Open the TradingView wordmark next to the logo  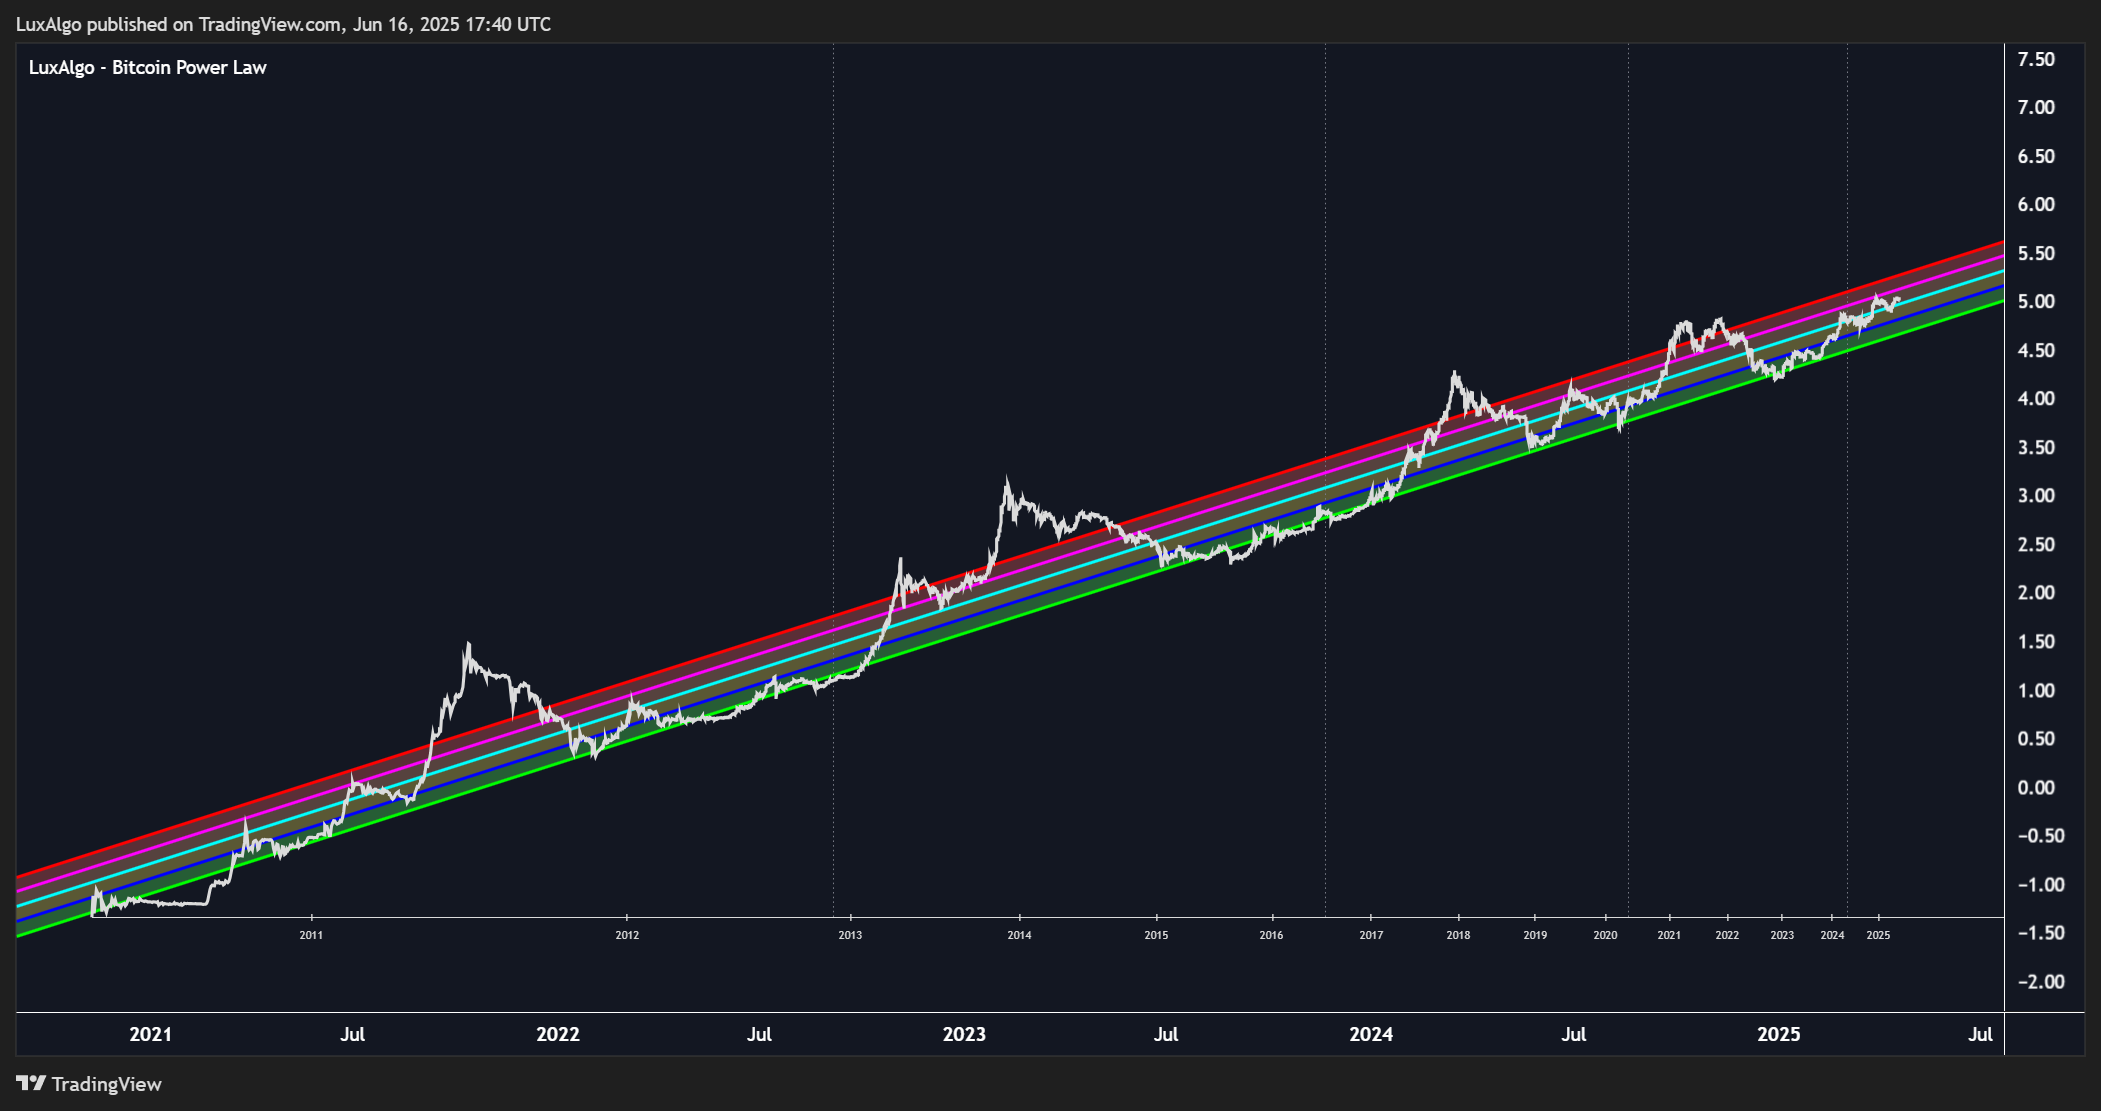click(106, 1084)
